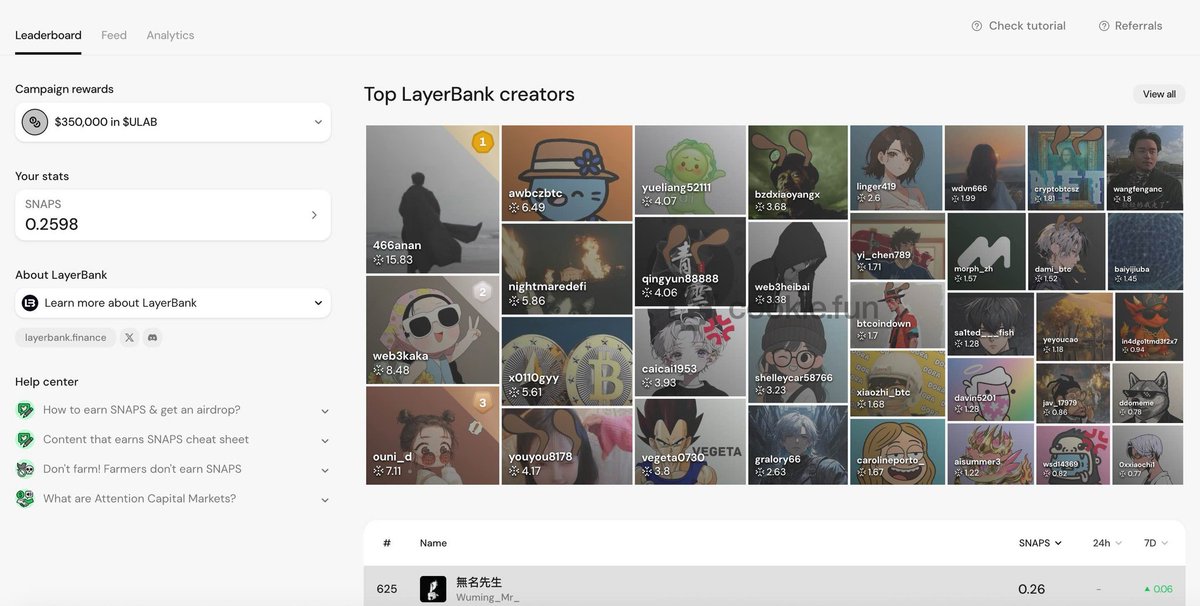
Task: Open the Analytics tab
Action: [170, 35]
